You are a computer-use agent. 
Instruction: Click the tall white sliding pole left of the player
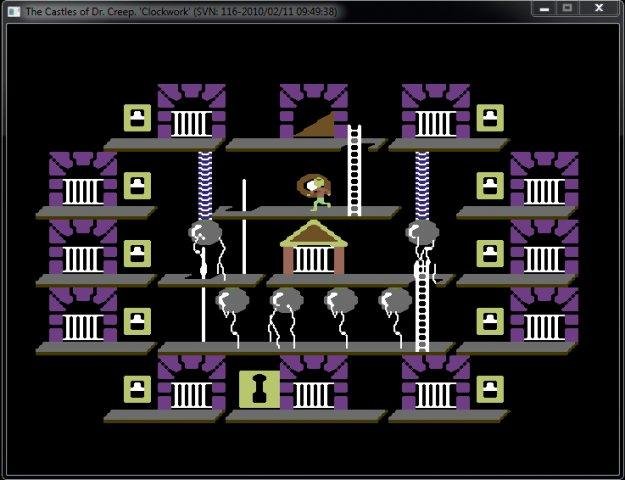(243, 227)
